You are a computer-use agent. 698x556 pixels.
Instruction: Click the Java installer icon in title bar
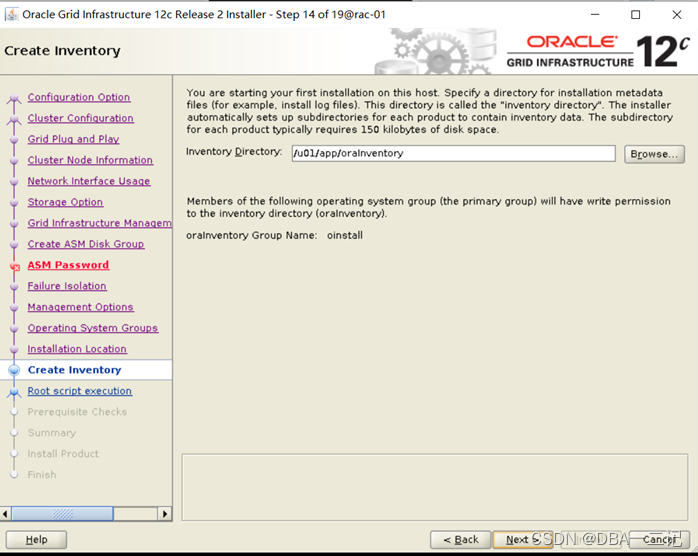click(12, 15)
